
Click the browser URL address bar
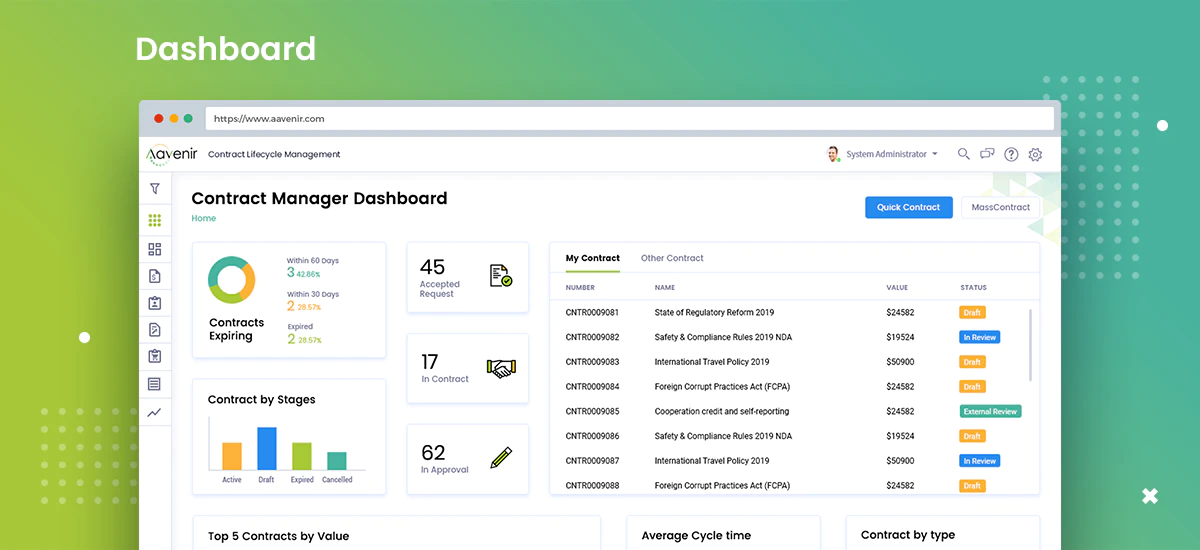point(630,118)
